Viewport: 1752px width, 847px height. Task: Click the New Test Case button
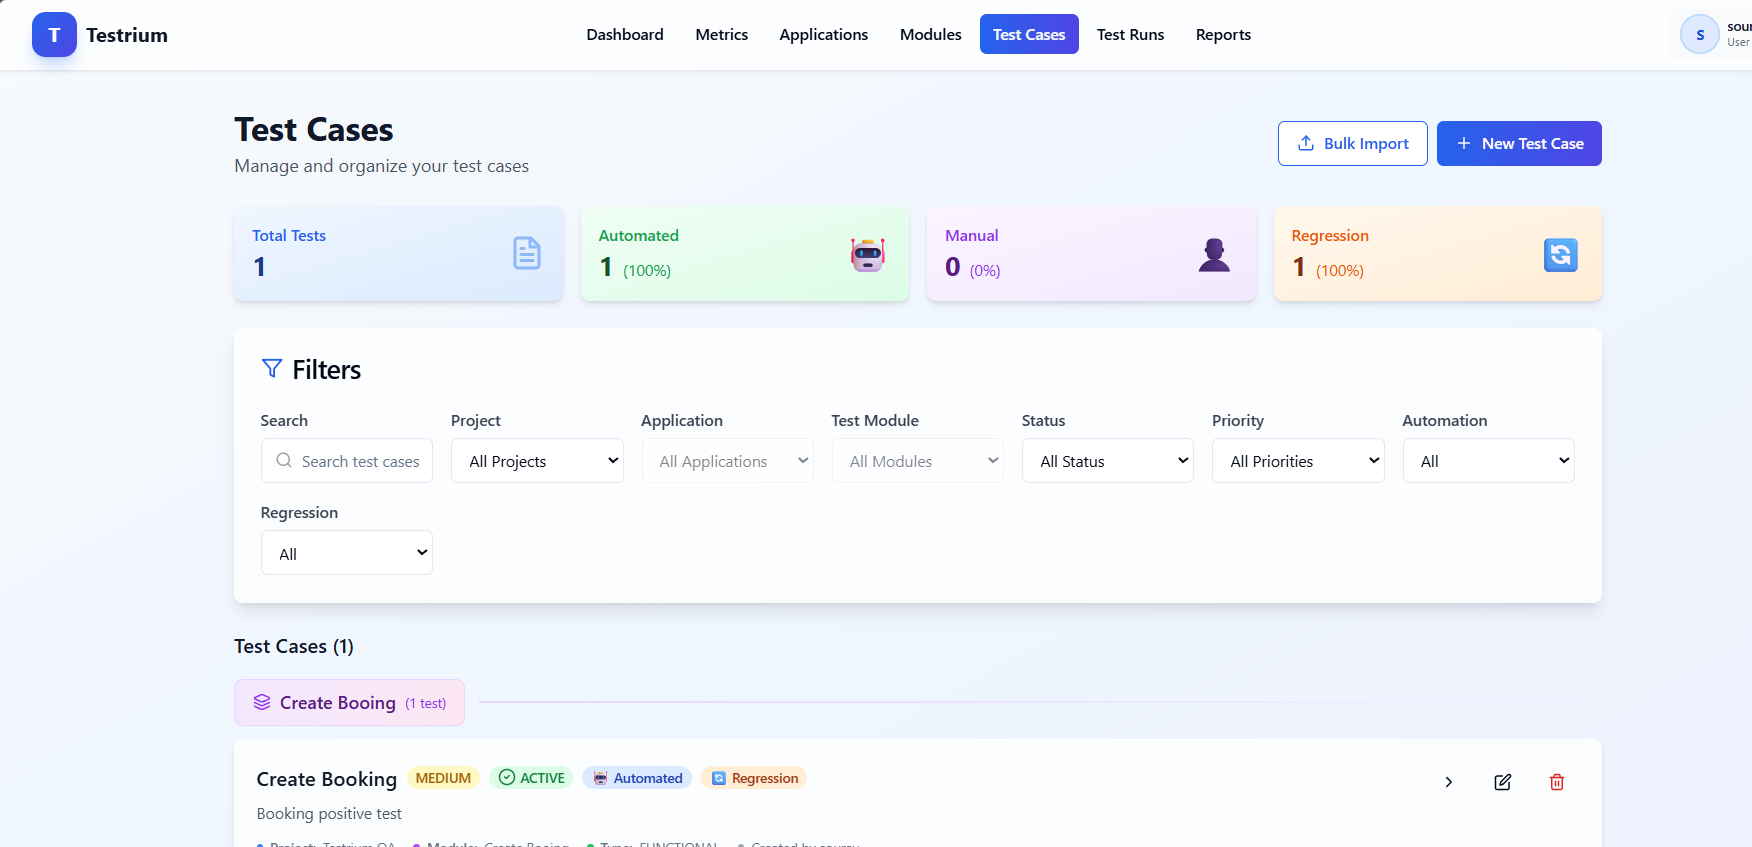pos(1518,144)
